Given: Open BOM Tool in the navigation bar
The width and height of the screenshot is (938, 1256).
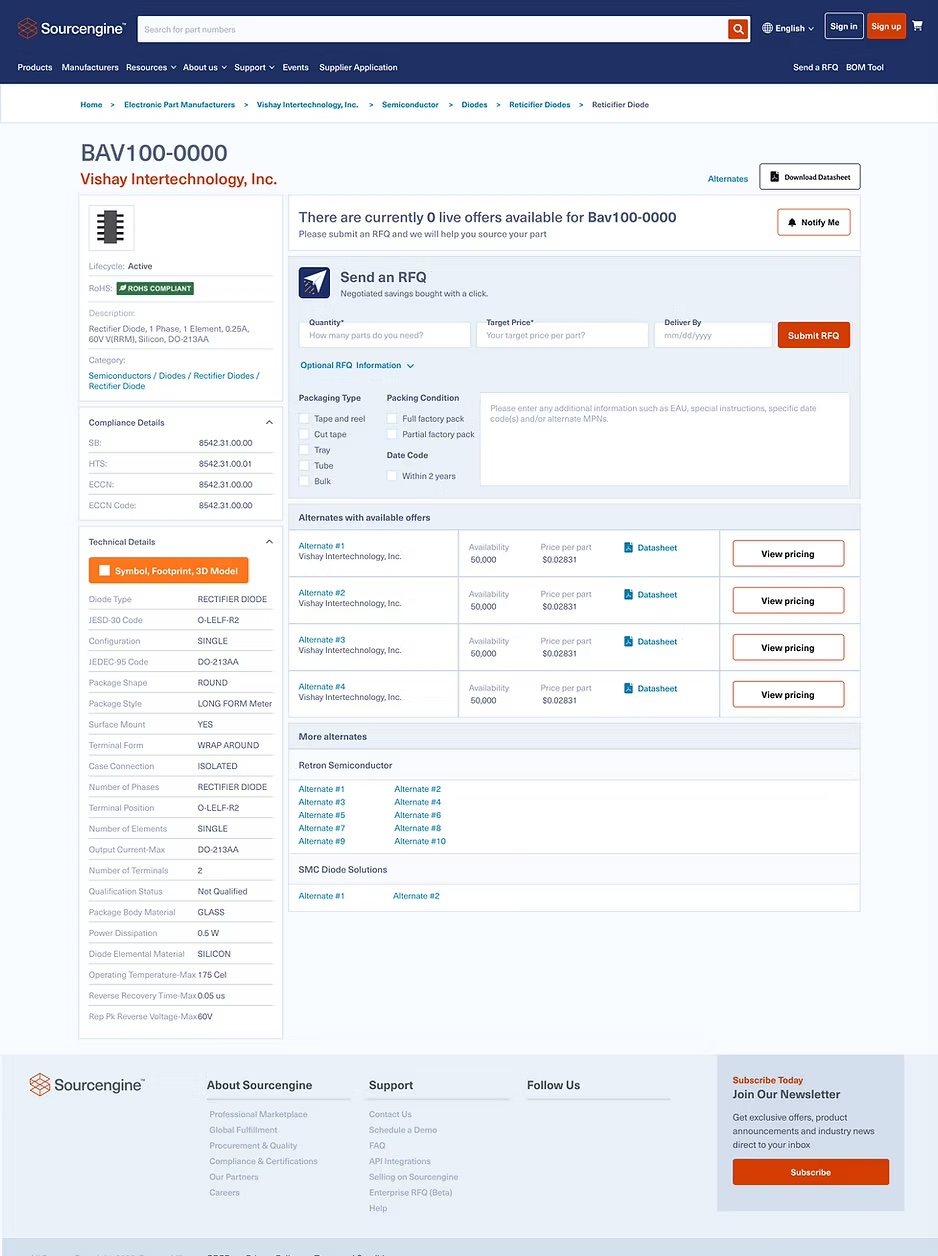Looking at the screenshot, I should tap(865, 67).
